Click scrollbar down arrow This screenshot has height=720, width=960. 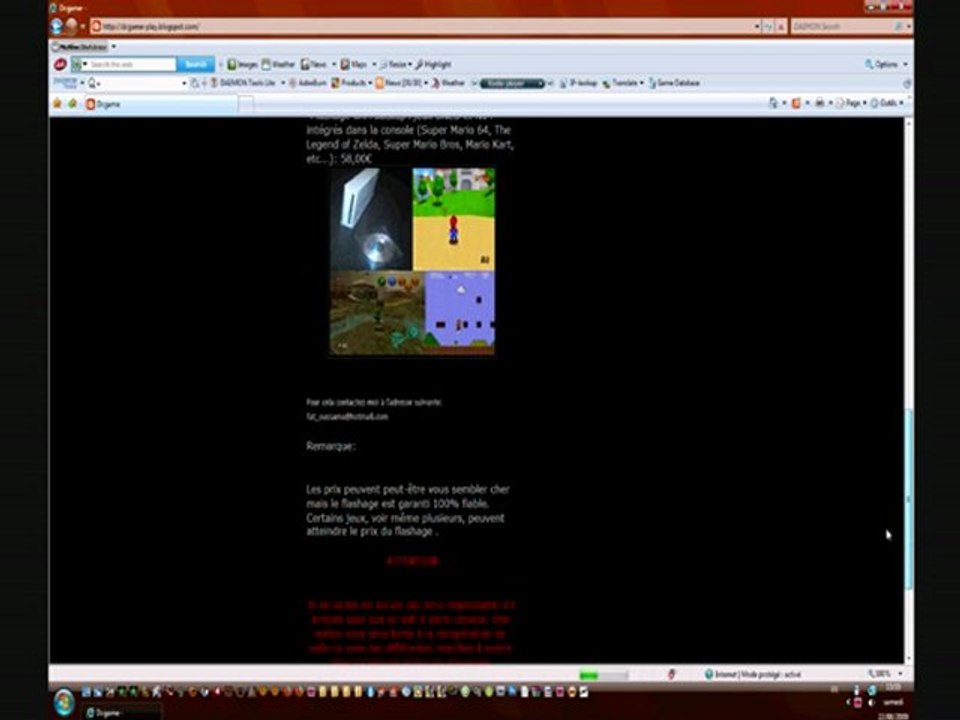909,659
